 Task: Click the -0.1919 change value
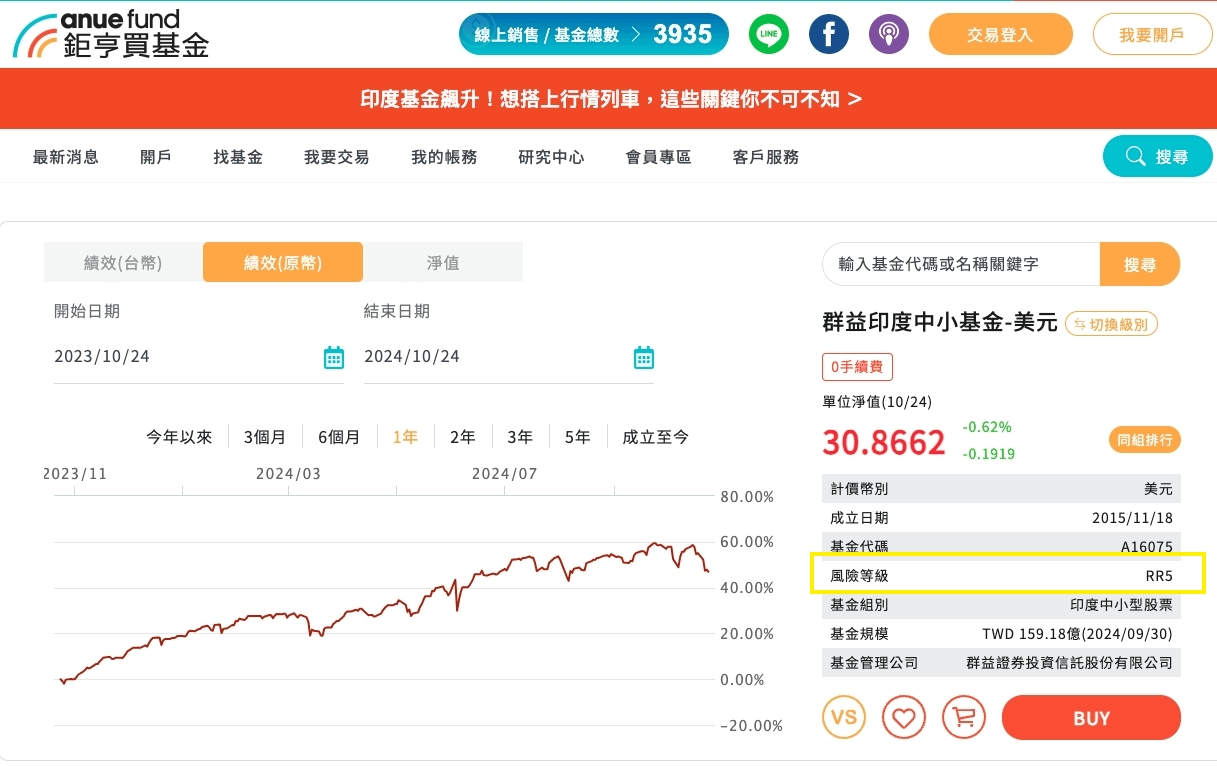(x=988, y=454)
